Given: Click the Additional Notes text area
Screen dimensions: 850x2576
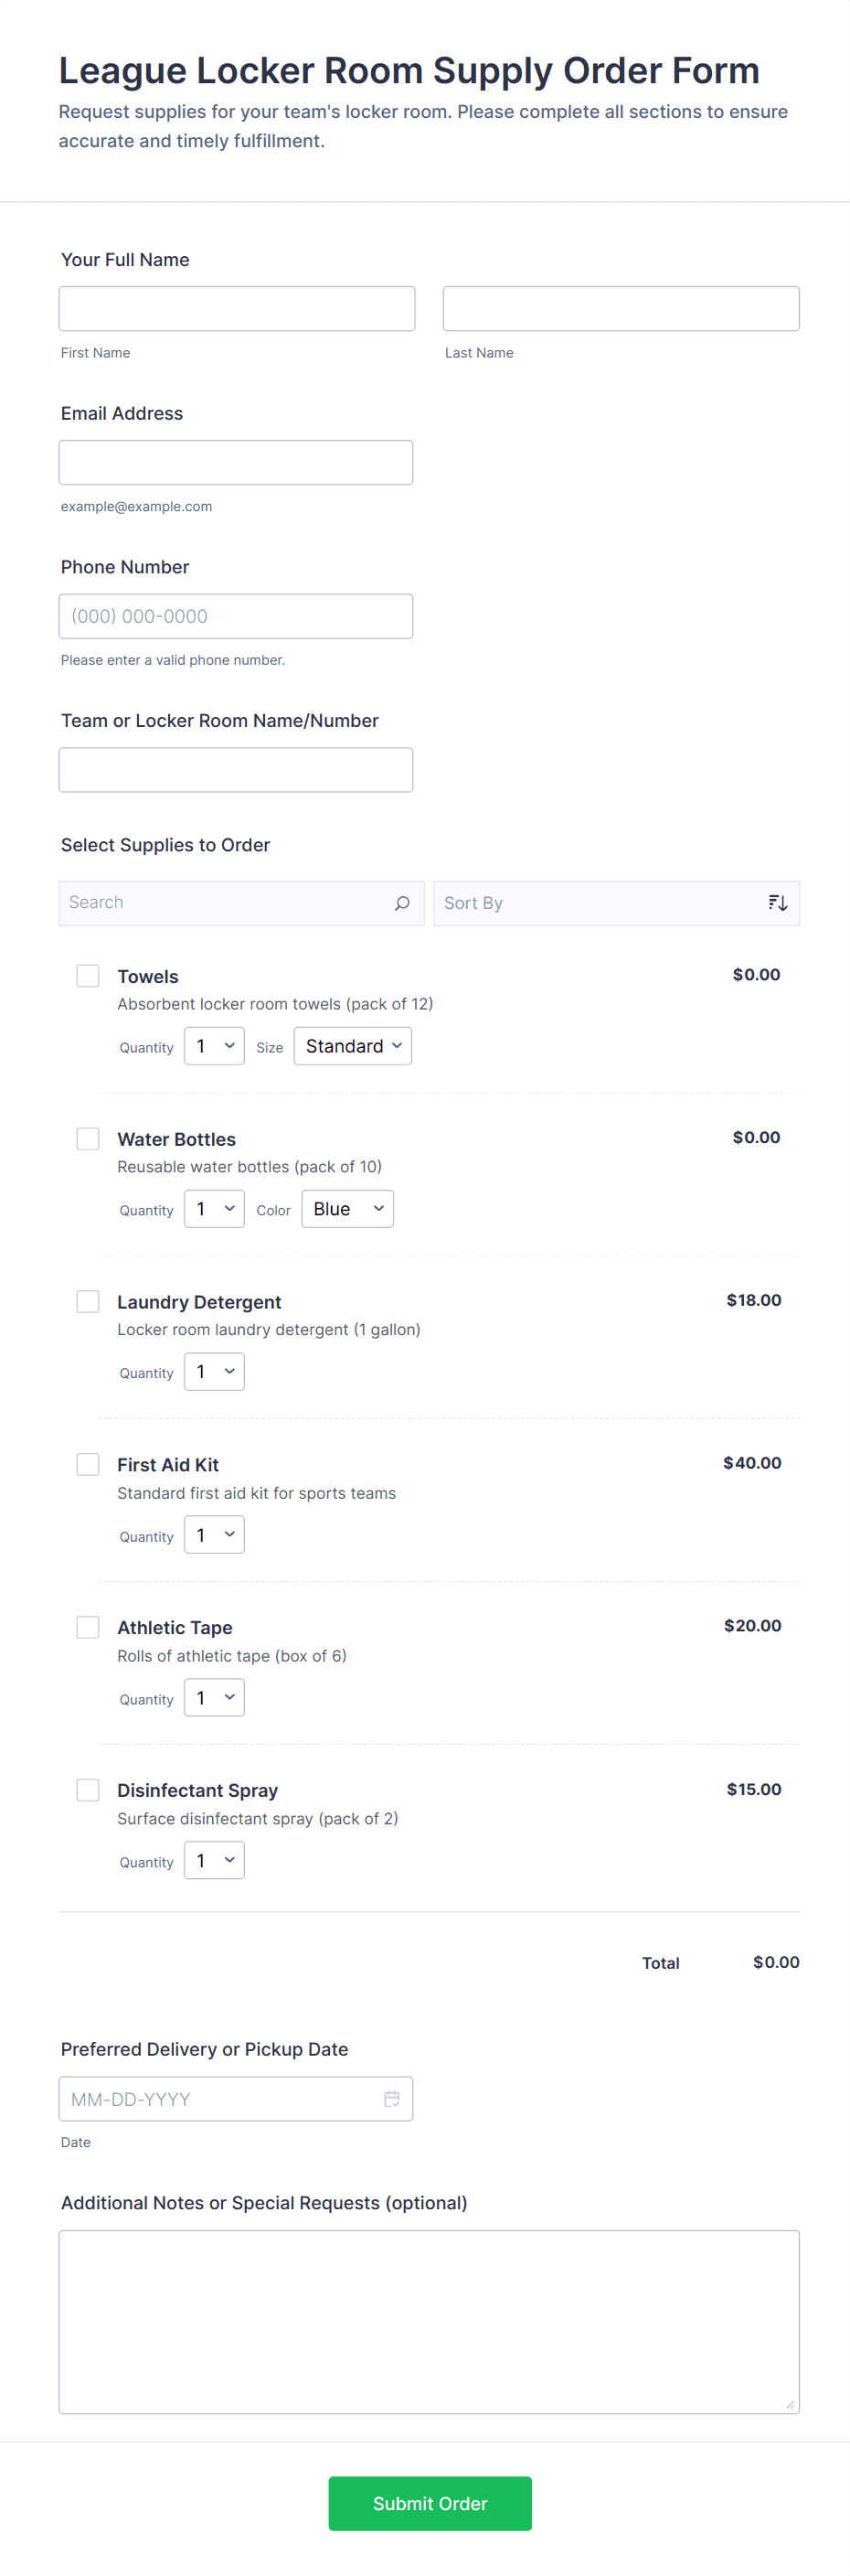Looking at the screenshot, I should click(429, 2321).
